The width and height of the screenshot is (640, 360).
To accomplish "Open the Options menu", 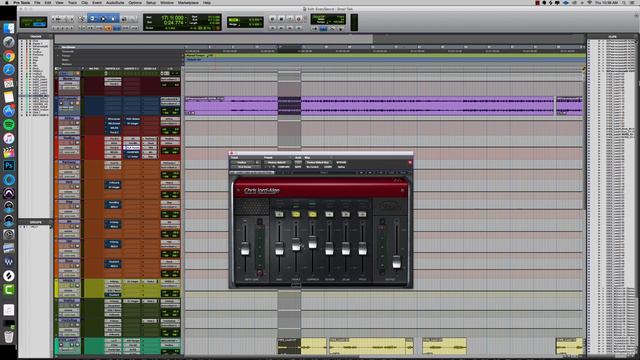I will (x=135, y=2).
